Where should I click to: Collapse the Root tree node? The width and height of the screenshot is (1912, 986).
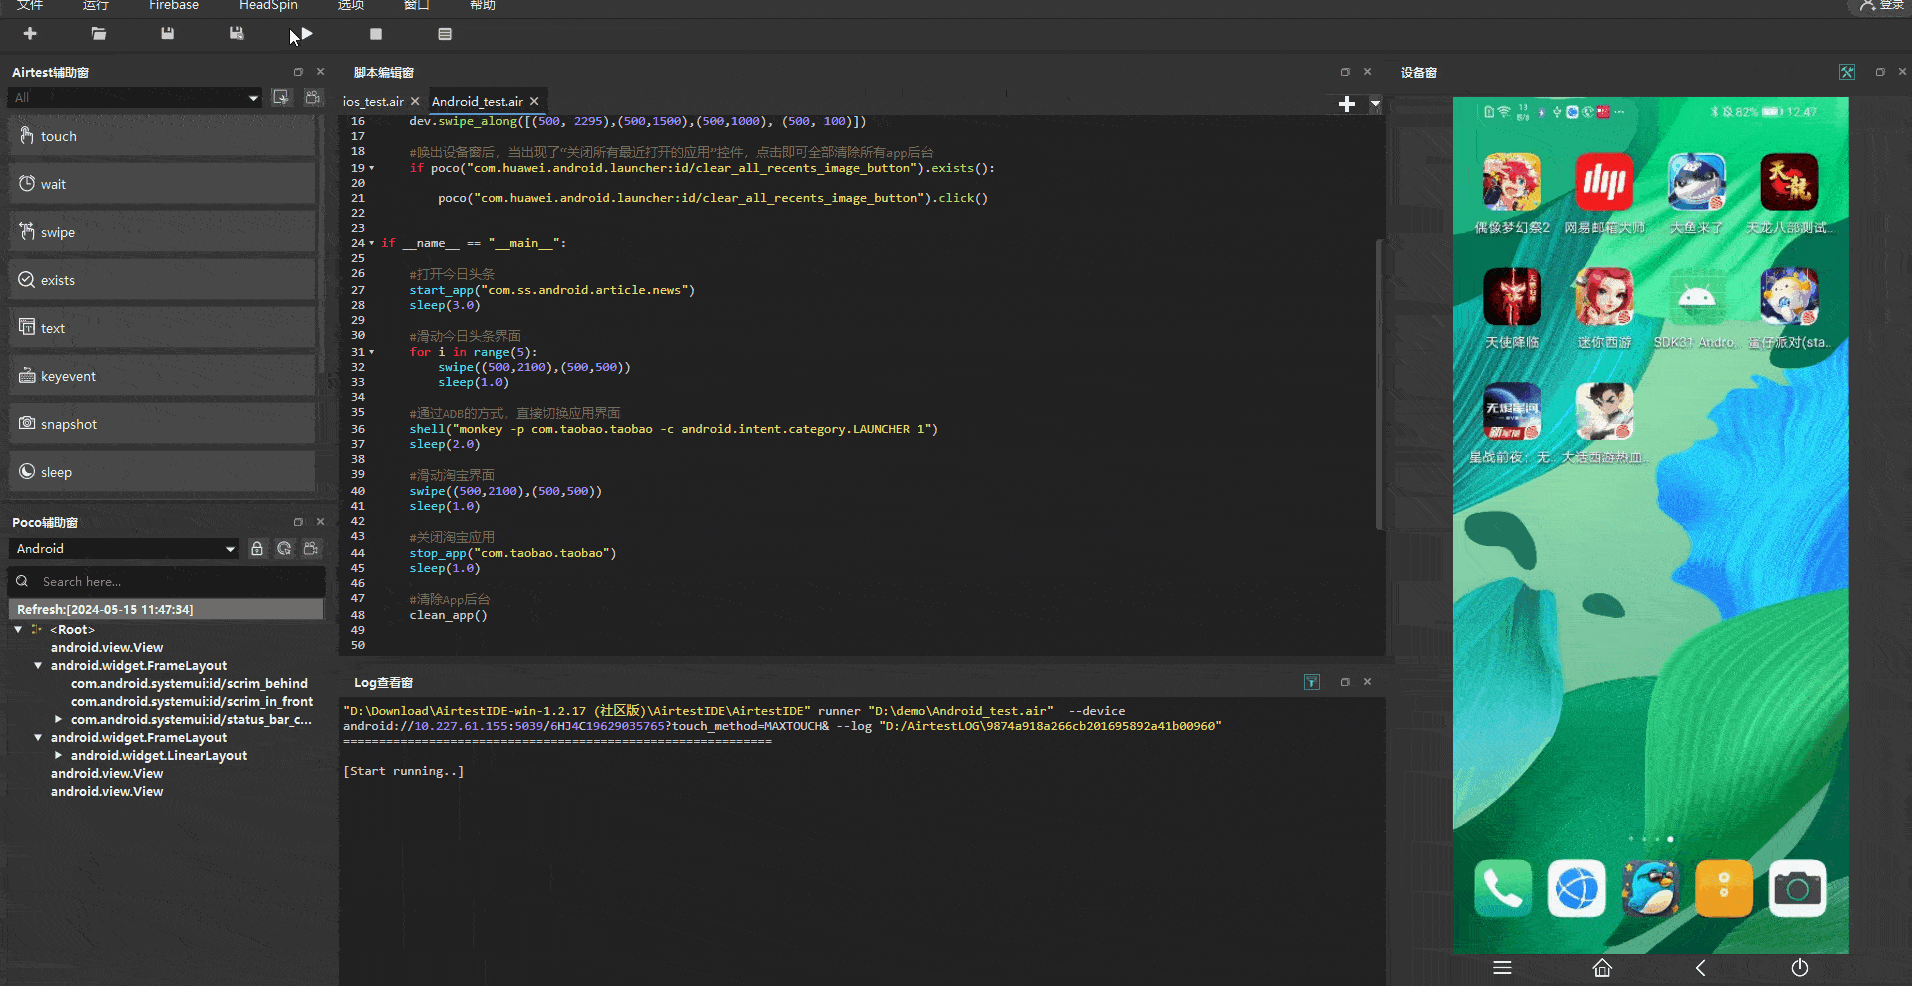[x=18, y=630]
